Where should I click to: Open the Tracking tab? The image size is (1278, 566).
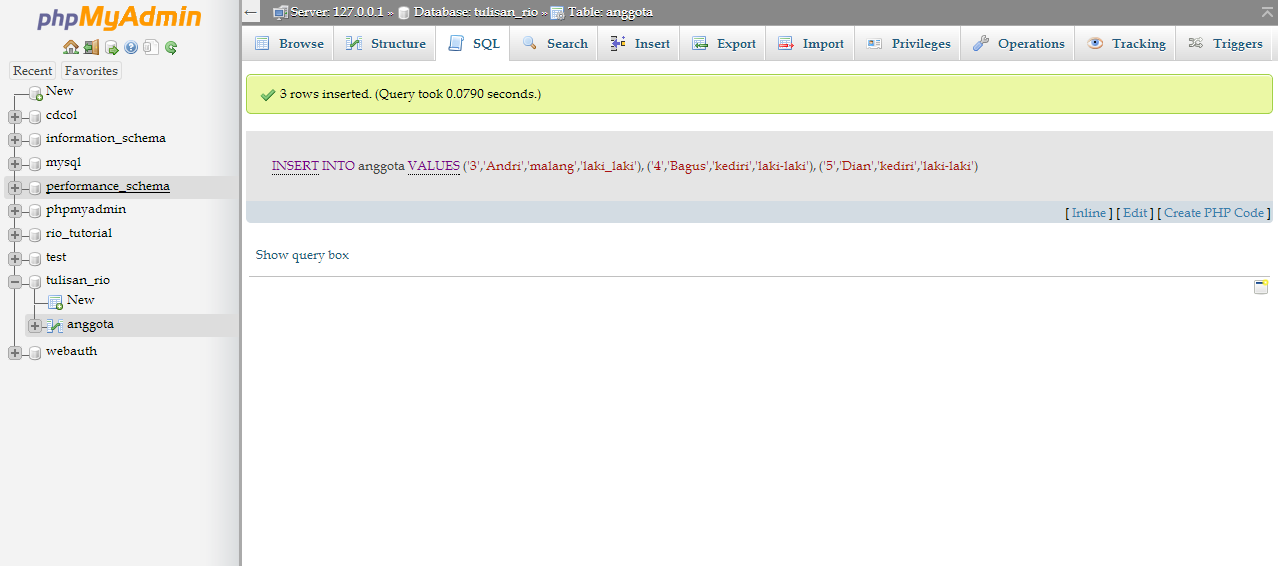(1126, 44)
